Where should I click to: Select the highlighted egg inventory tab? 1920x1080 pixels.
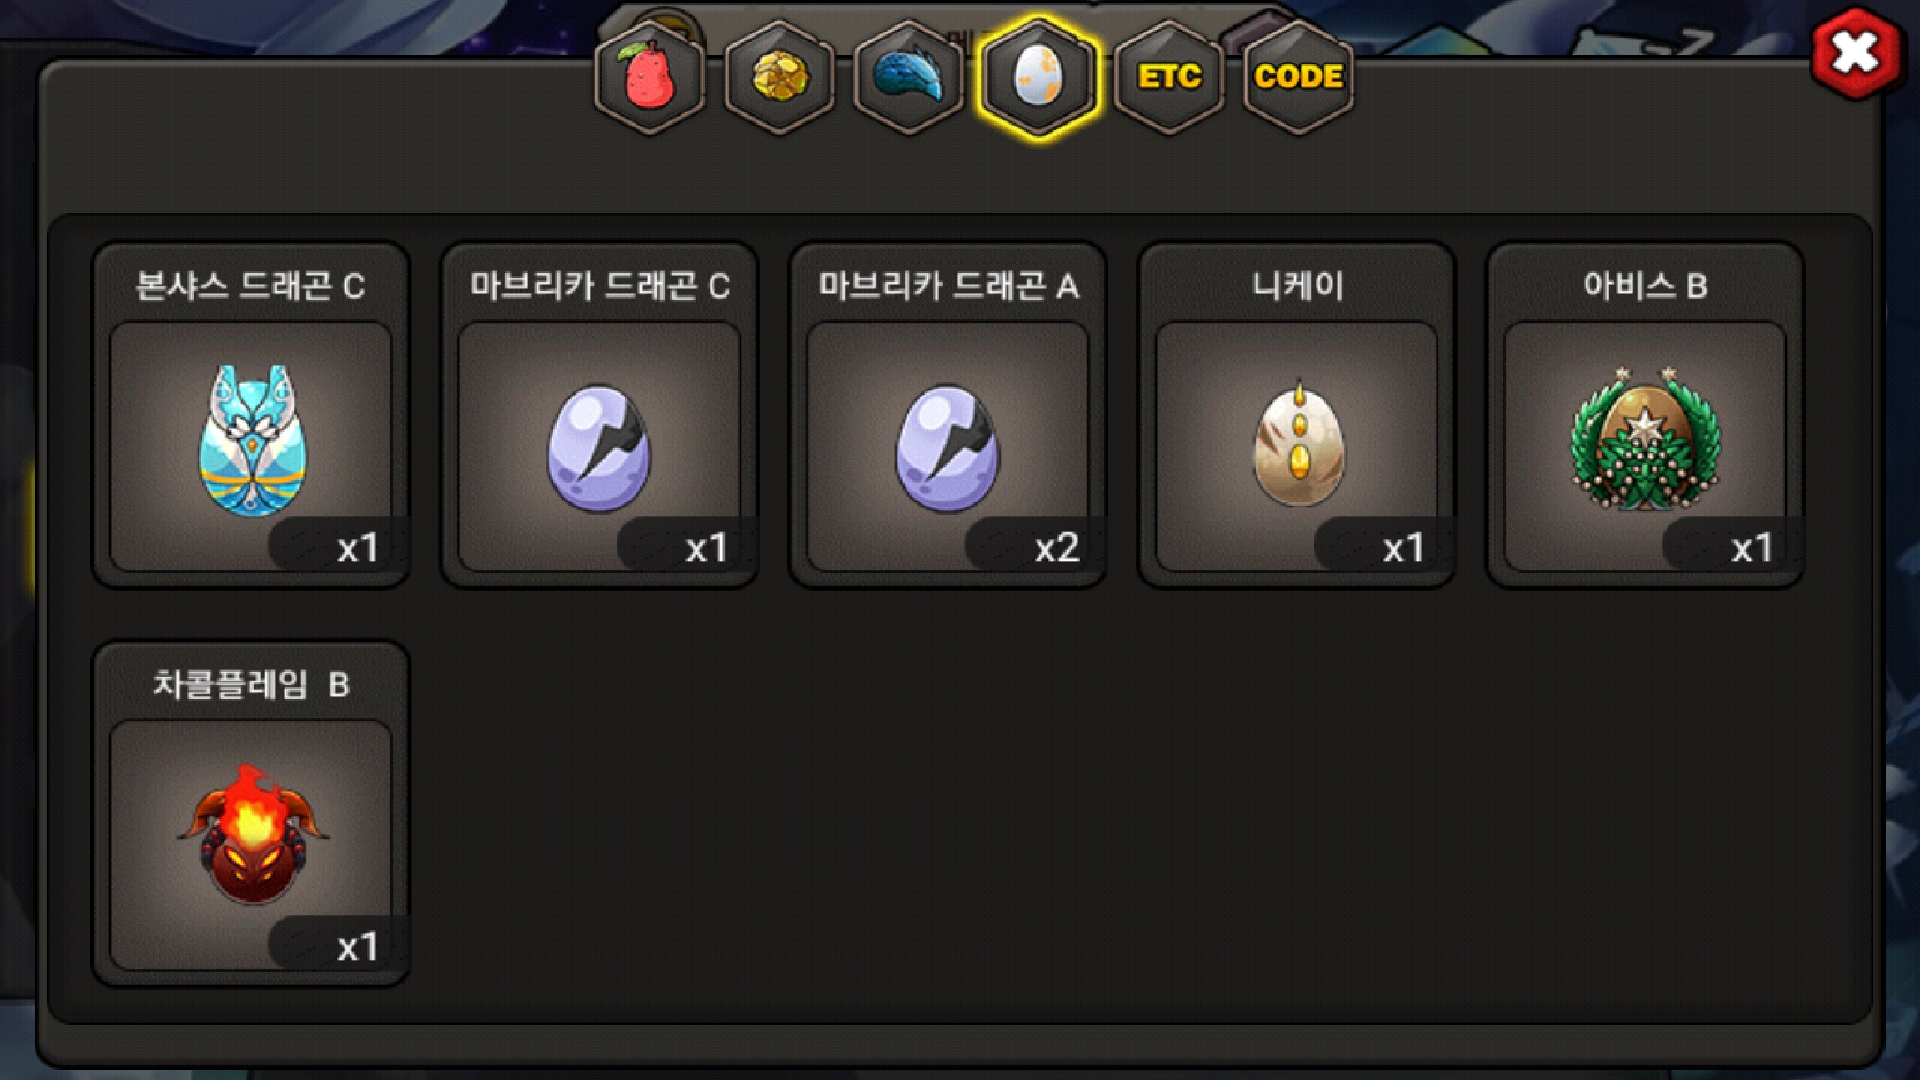pos(1038,77)
